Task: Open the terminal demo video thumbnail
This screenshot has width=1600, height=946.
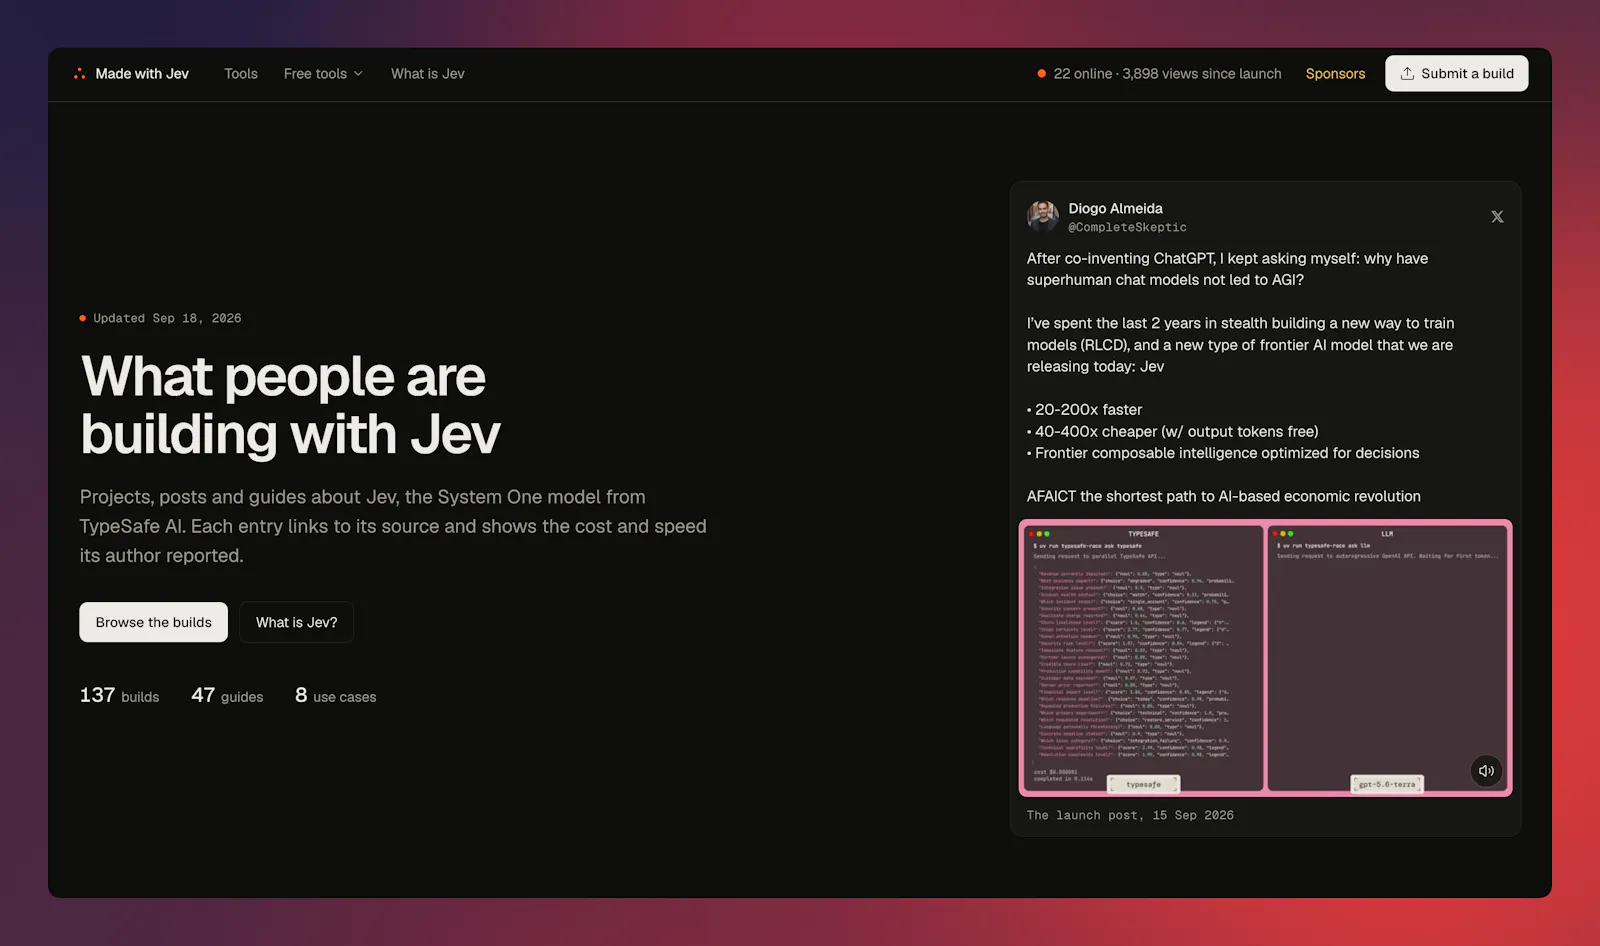Action: (1265, 658)
